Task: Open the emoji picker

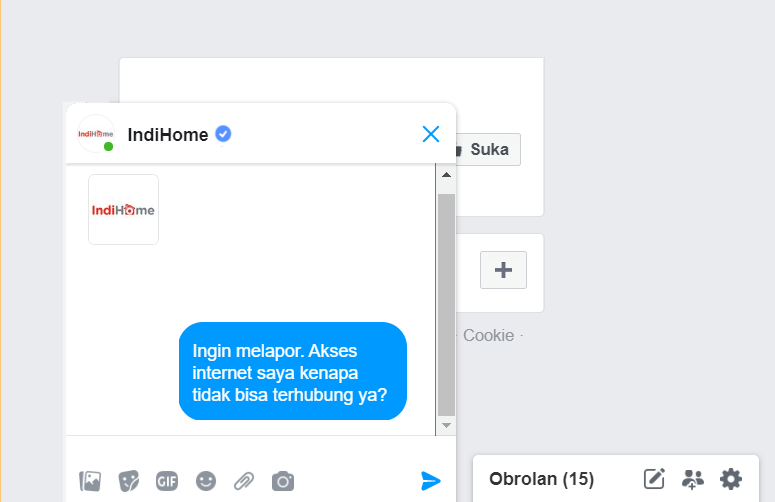Action: point(206,481)
